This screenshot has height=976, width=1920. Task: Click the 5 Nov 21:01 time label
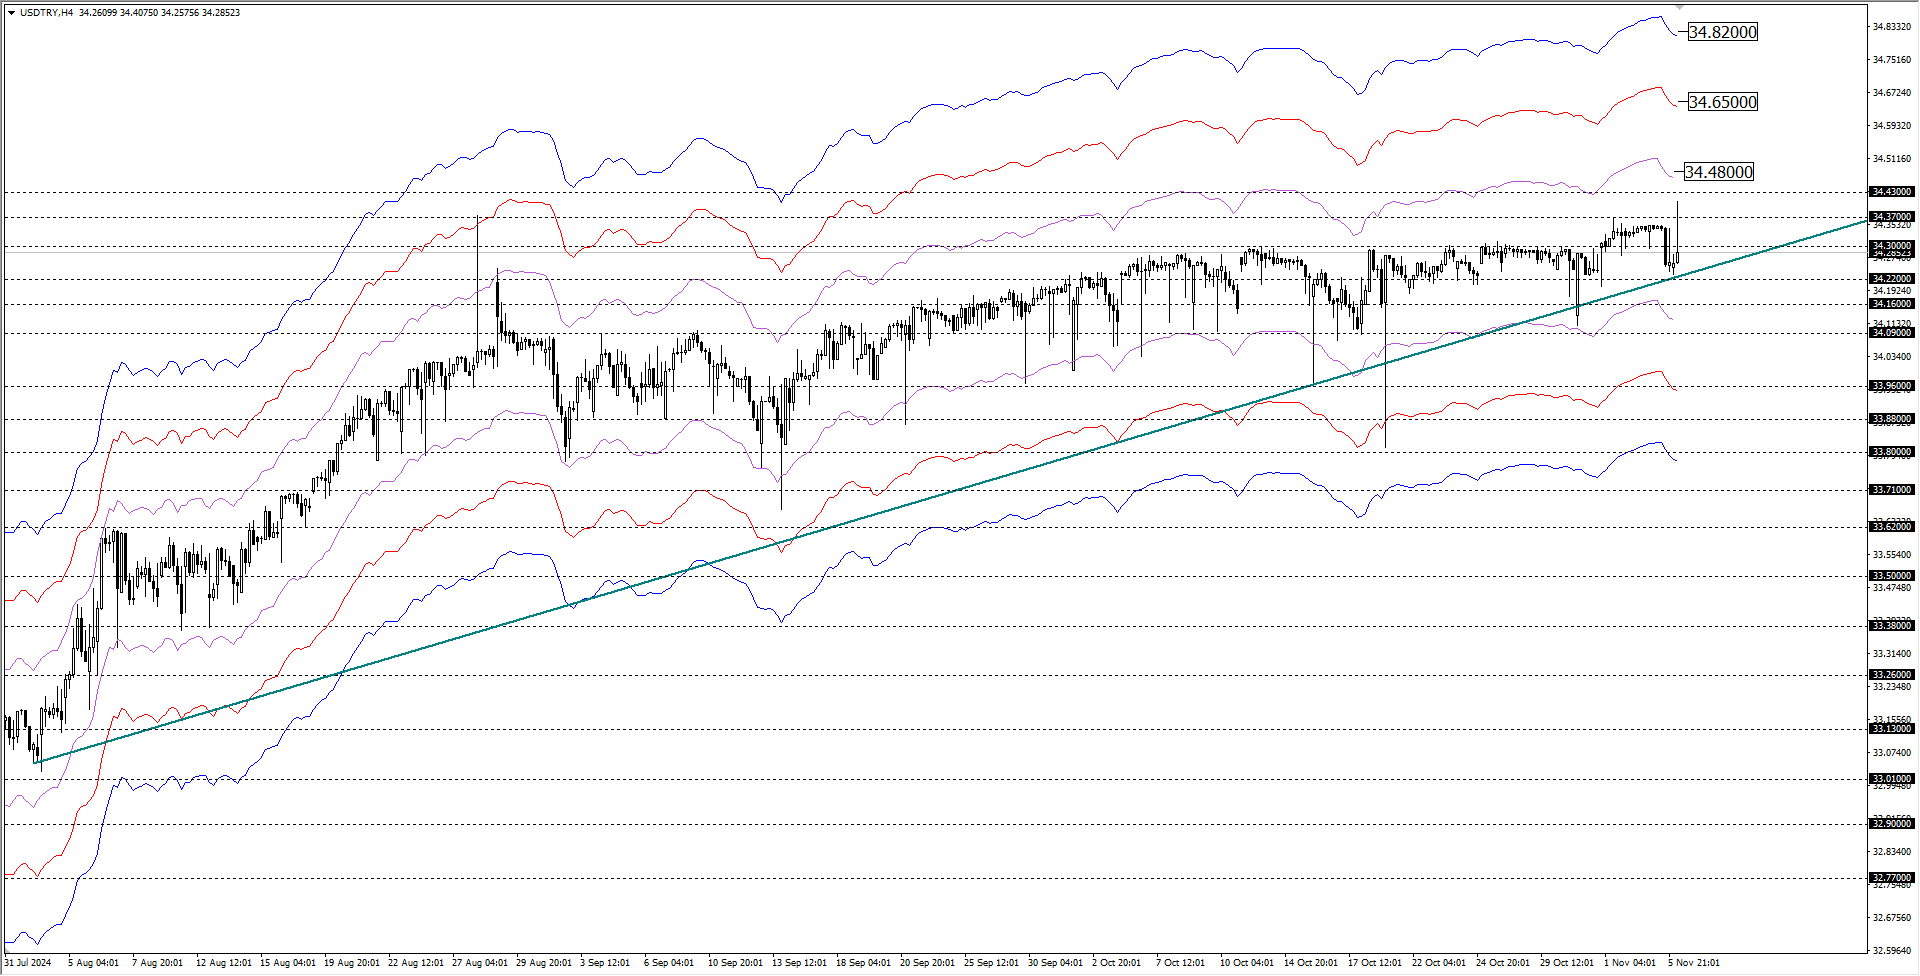[1694, 963]
